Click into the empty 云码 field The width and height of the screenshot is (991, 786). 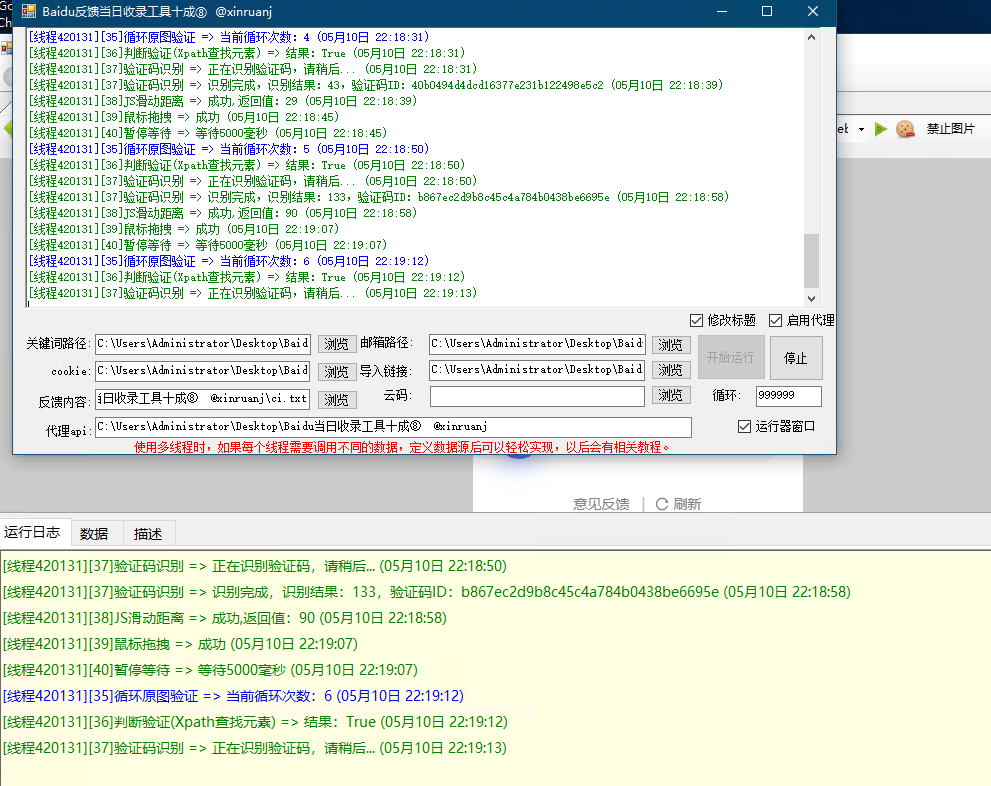tap(537, 396)
